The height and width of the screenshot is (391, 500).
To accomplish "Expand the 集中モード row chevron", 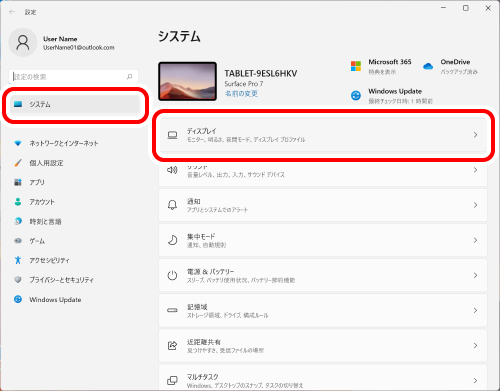I will pyautogui.click(x=475, y=240).
